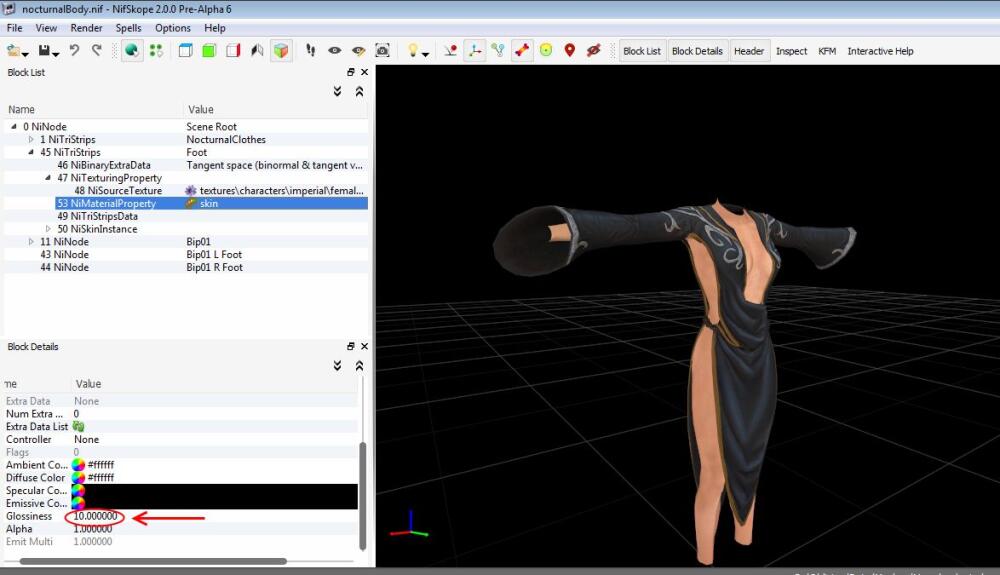The width and height of the screenshot is (1000, 575).
Task: Click the eye with pencil icon
Action: tap(358, 50)
